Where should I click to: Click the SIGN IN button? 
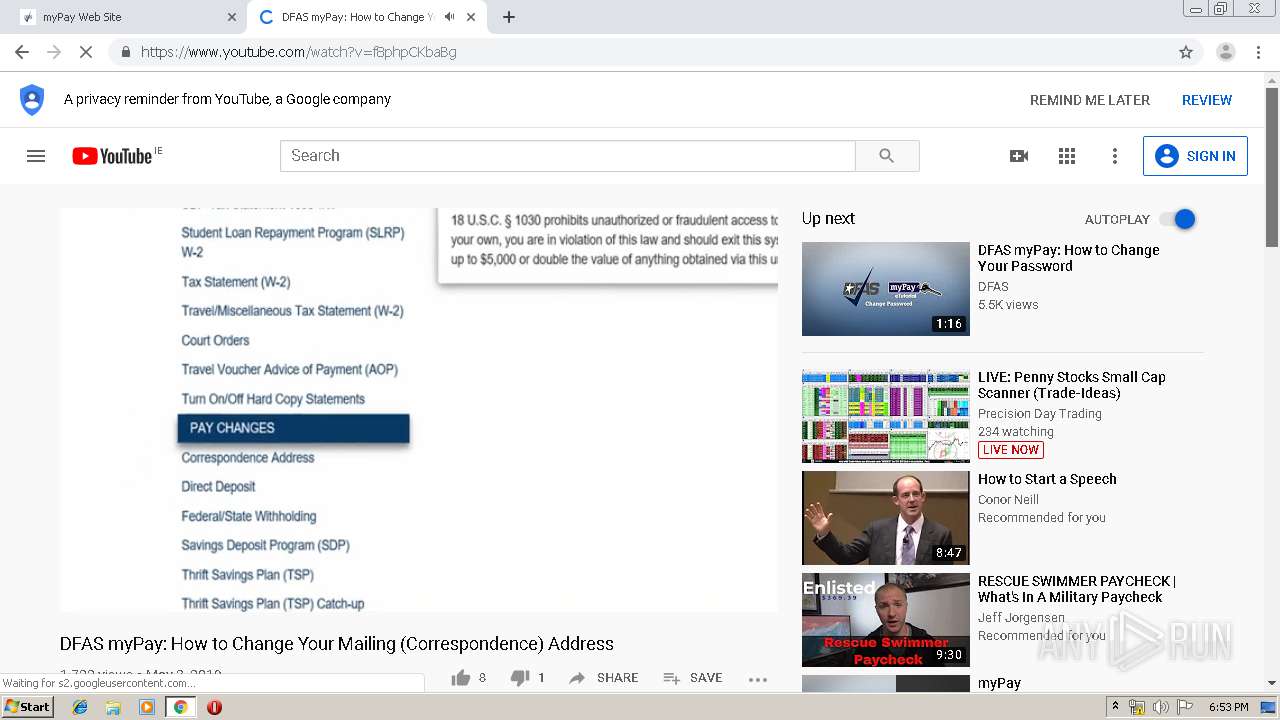[x=1195, y=156]
